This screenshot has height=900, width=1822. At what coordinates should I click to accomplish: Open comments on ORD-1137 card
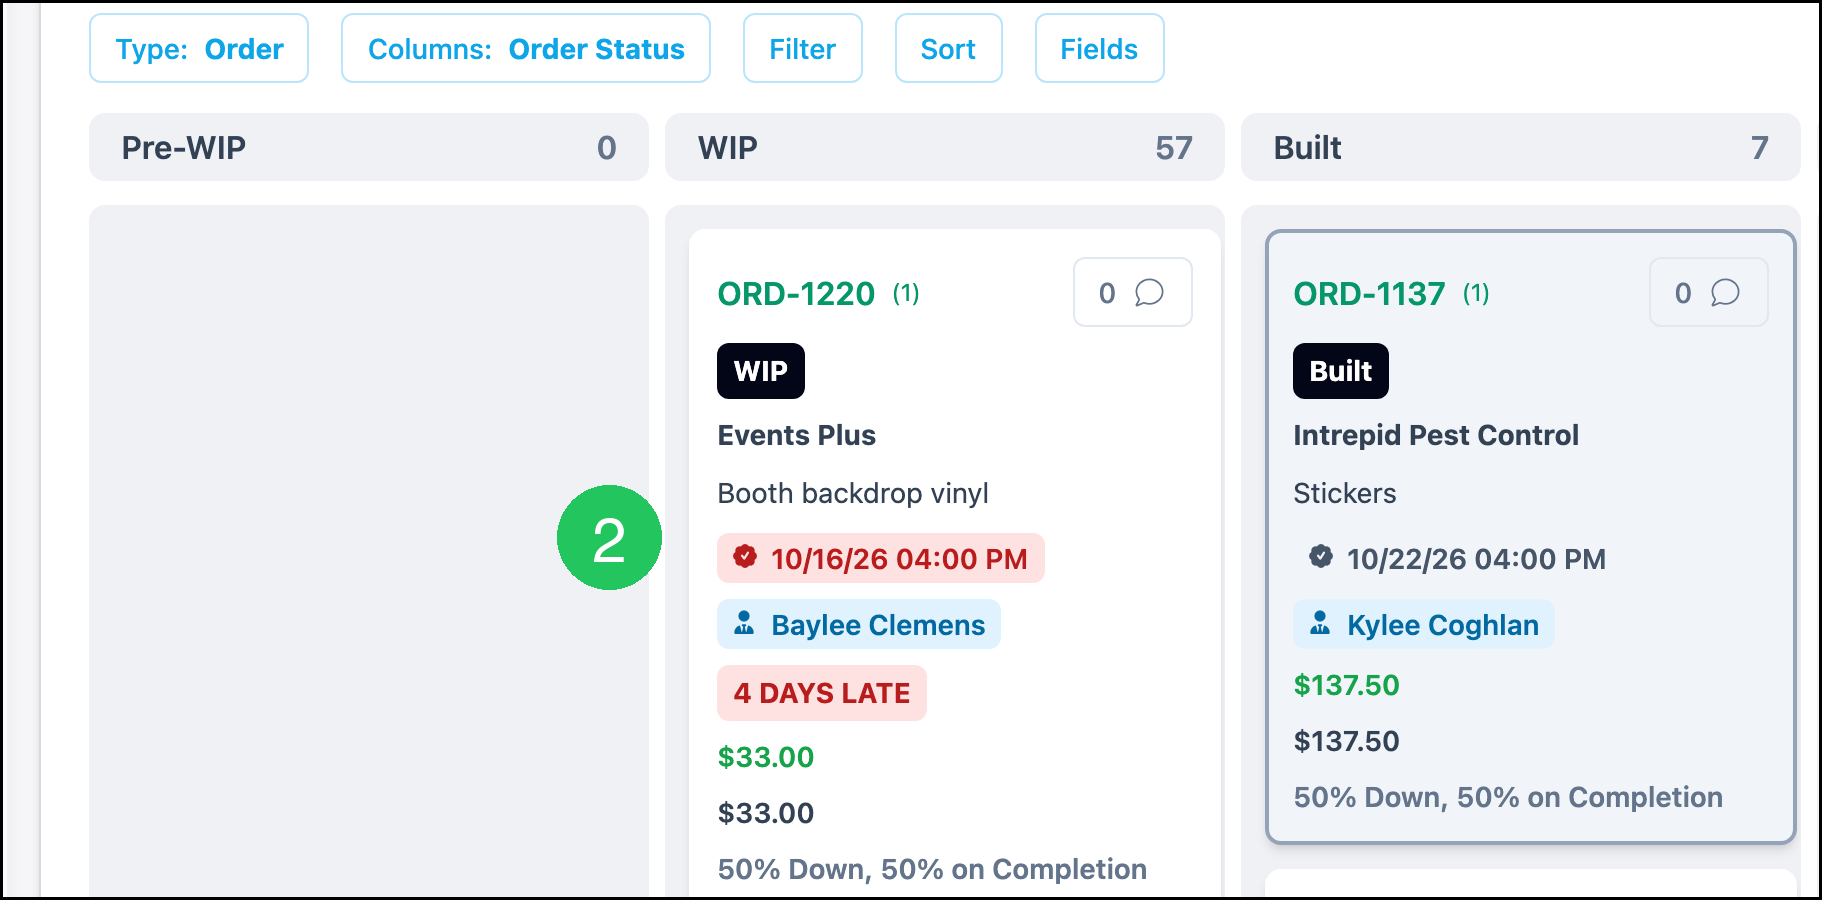tap(1708, 292)
